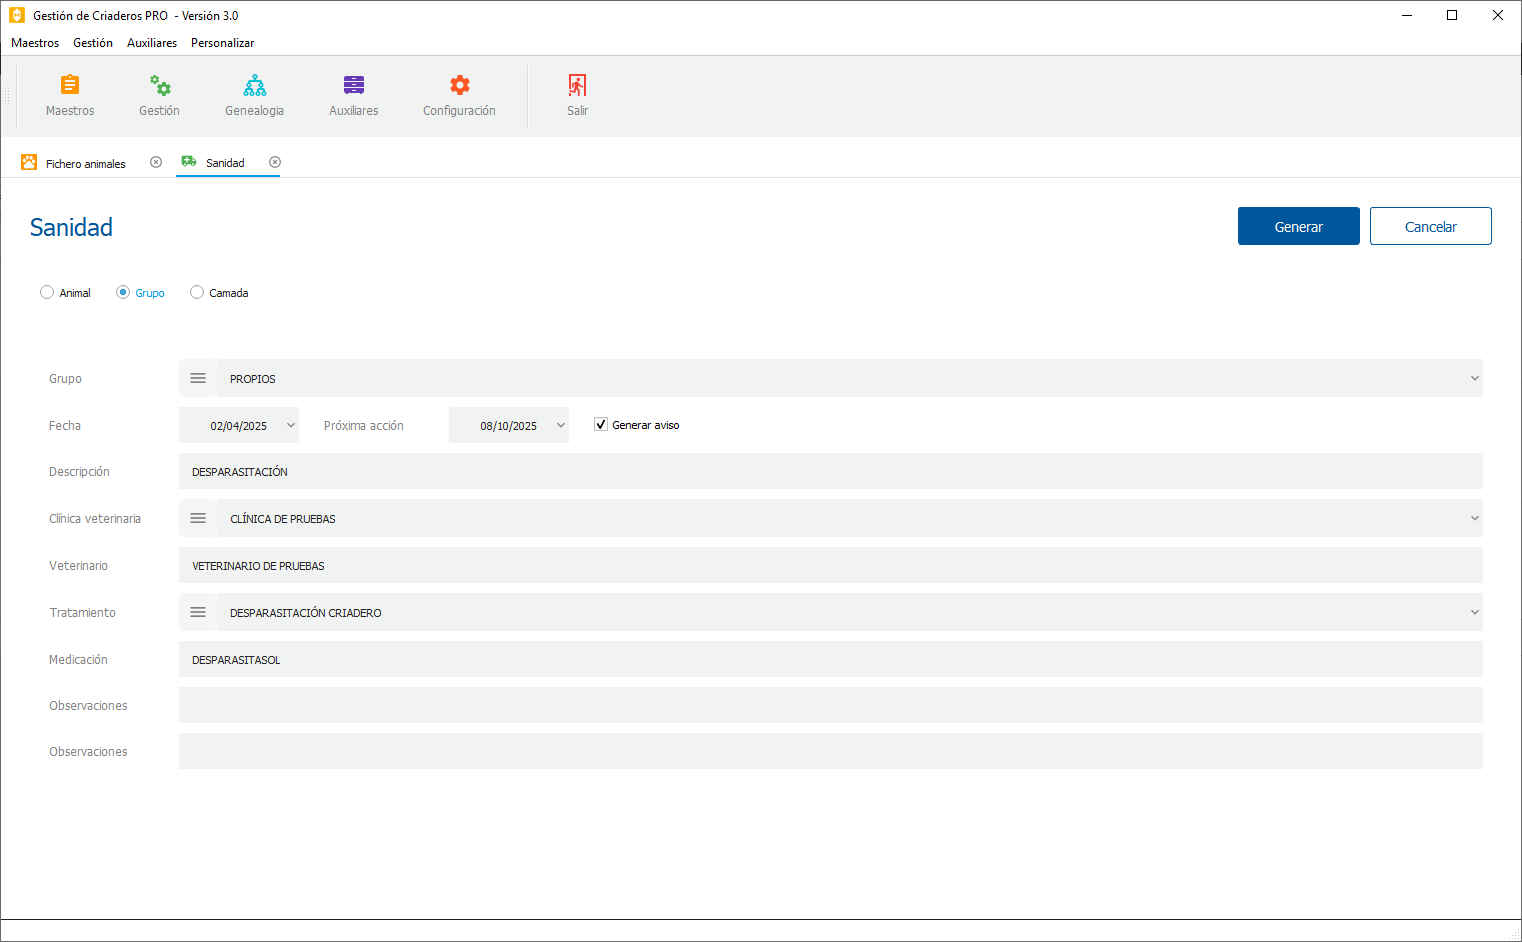Screen dimensions: 1522x942
Task: Open the Maestros toolbar icon
Action: click(x=70, y=86)
